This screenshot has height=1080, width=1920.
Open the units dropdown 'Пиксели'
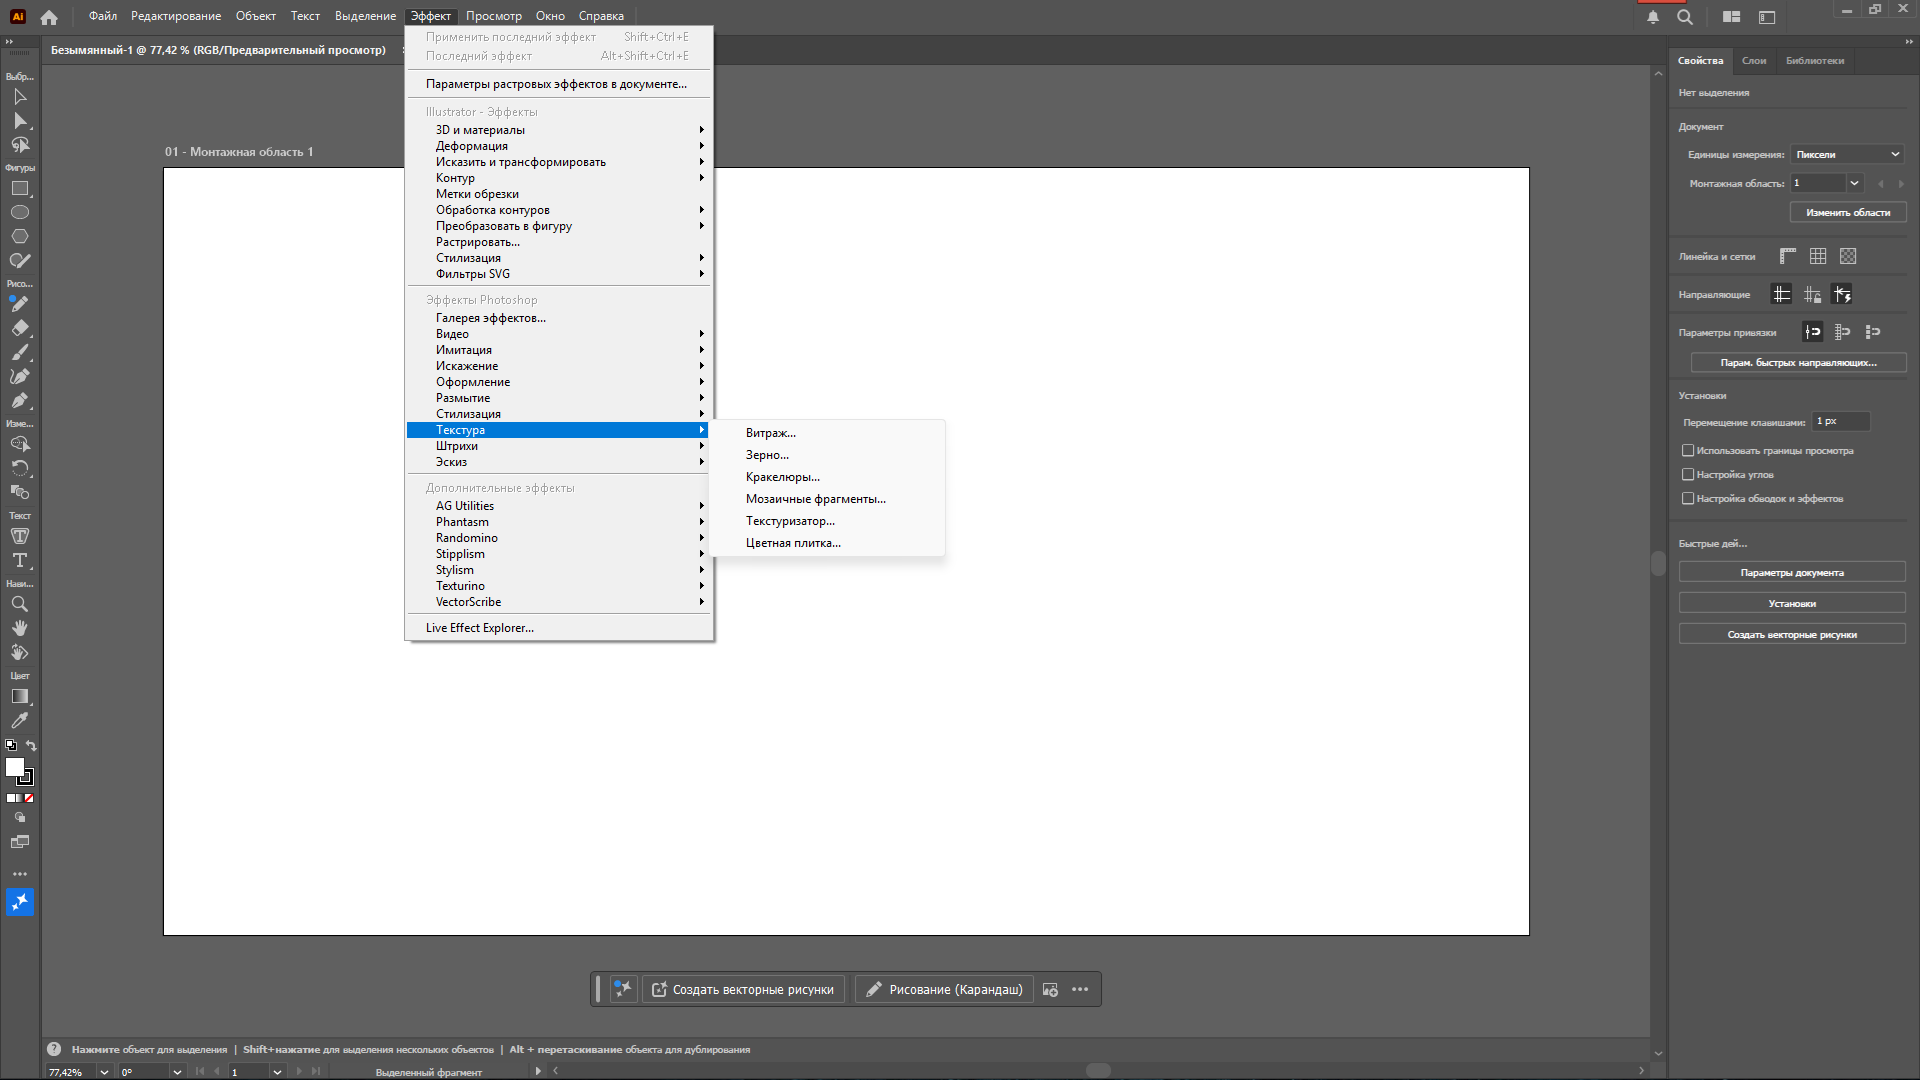pyautogui.click(x=1847, y=154)
